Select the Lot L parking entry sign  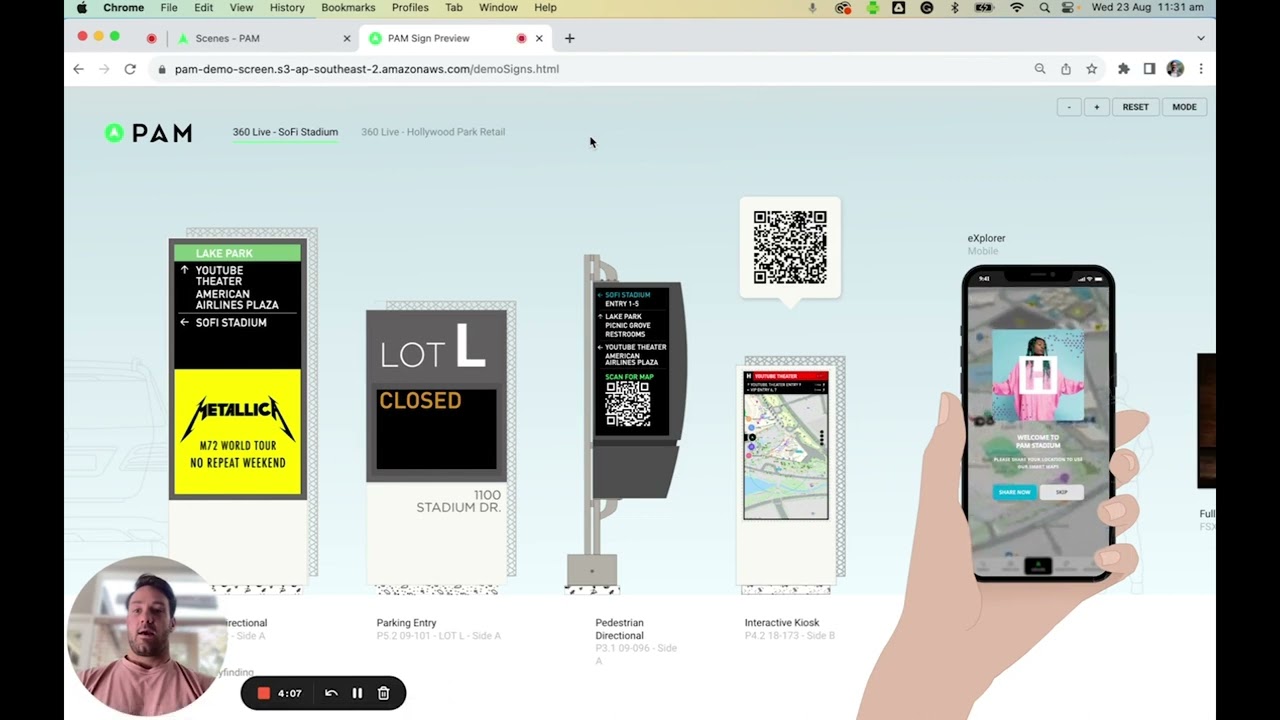pos(436,396)
